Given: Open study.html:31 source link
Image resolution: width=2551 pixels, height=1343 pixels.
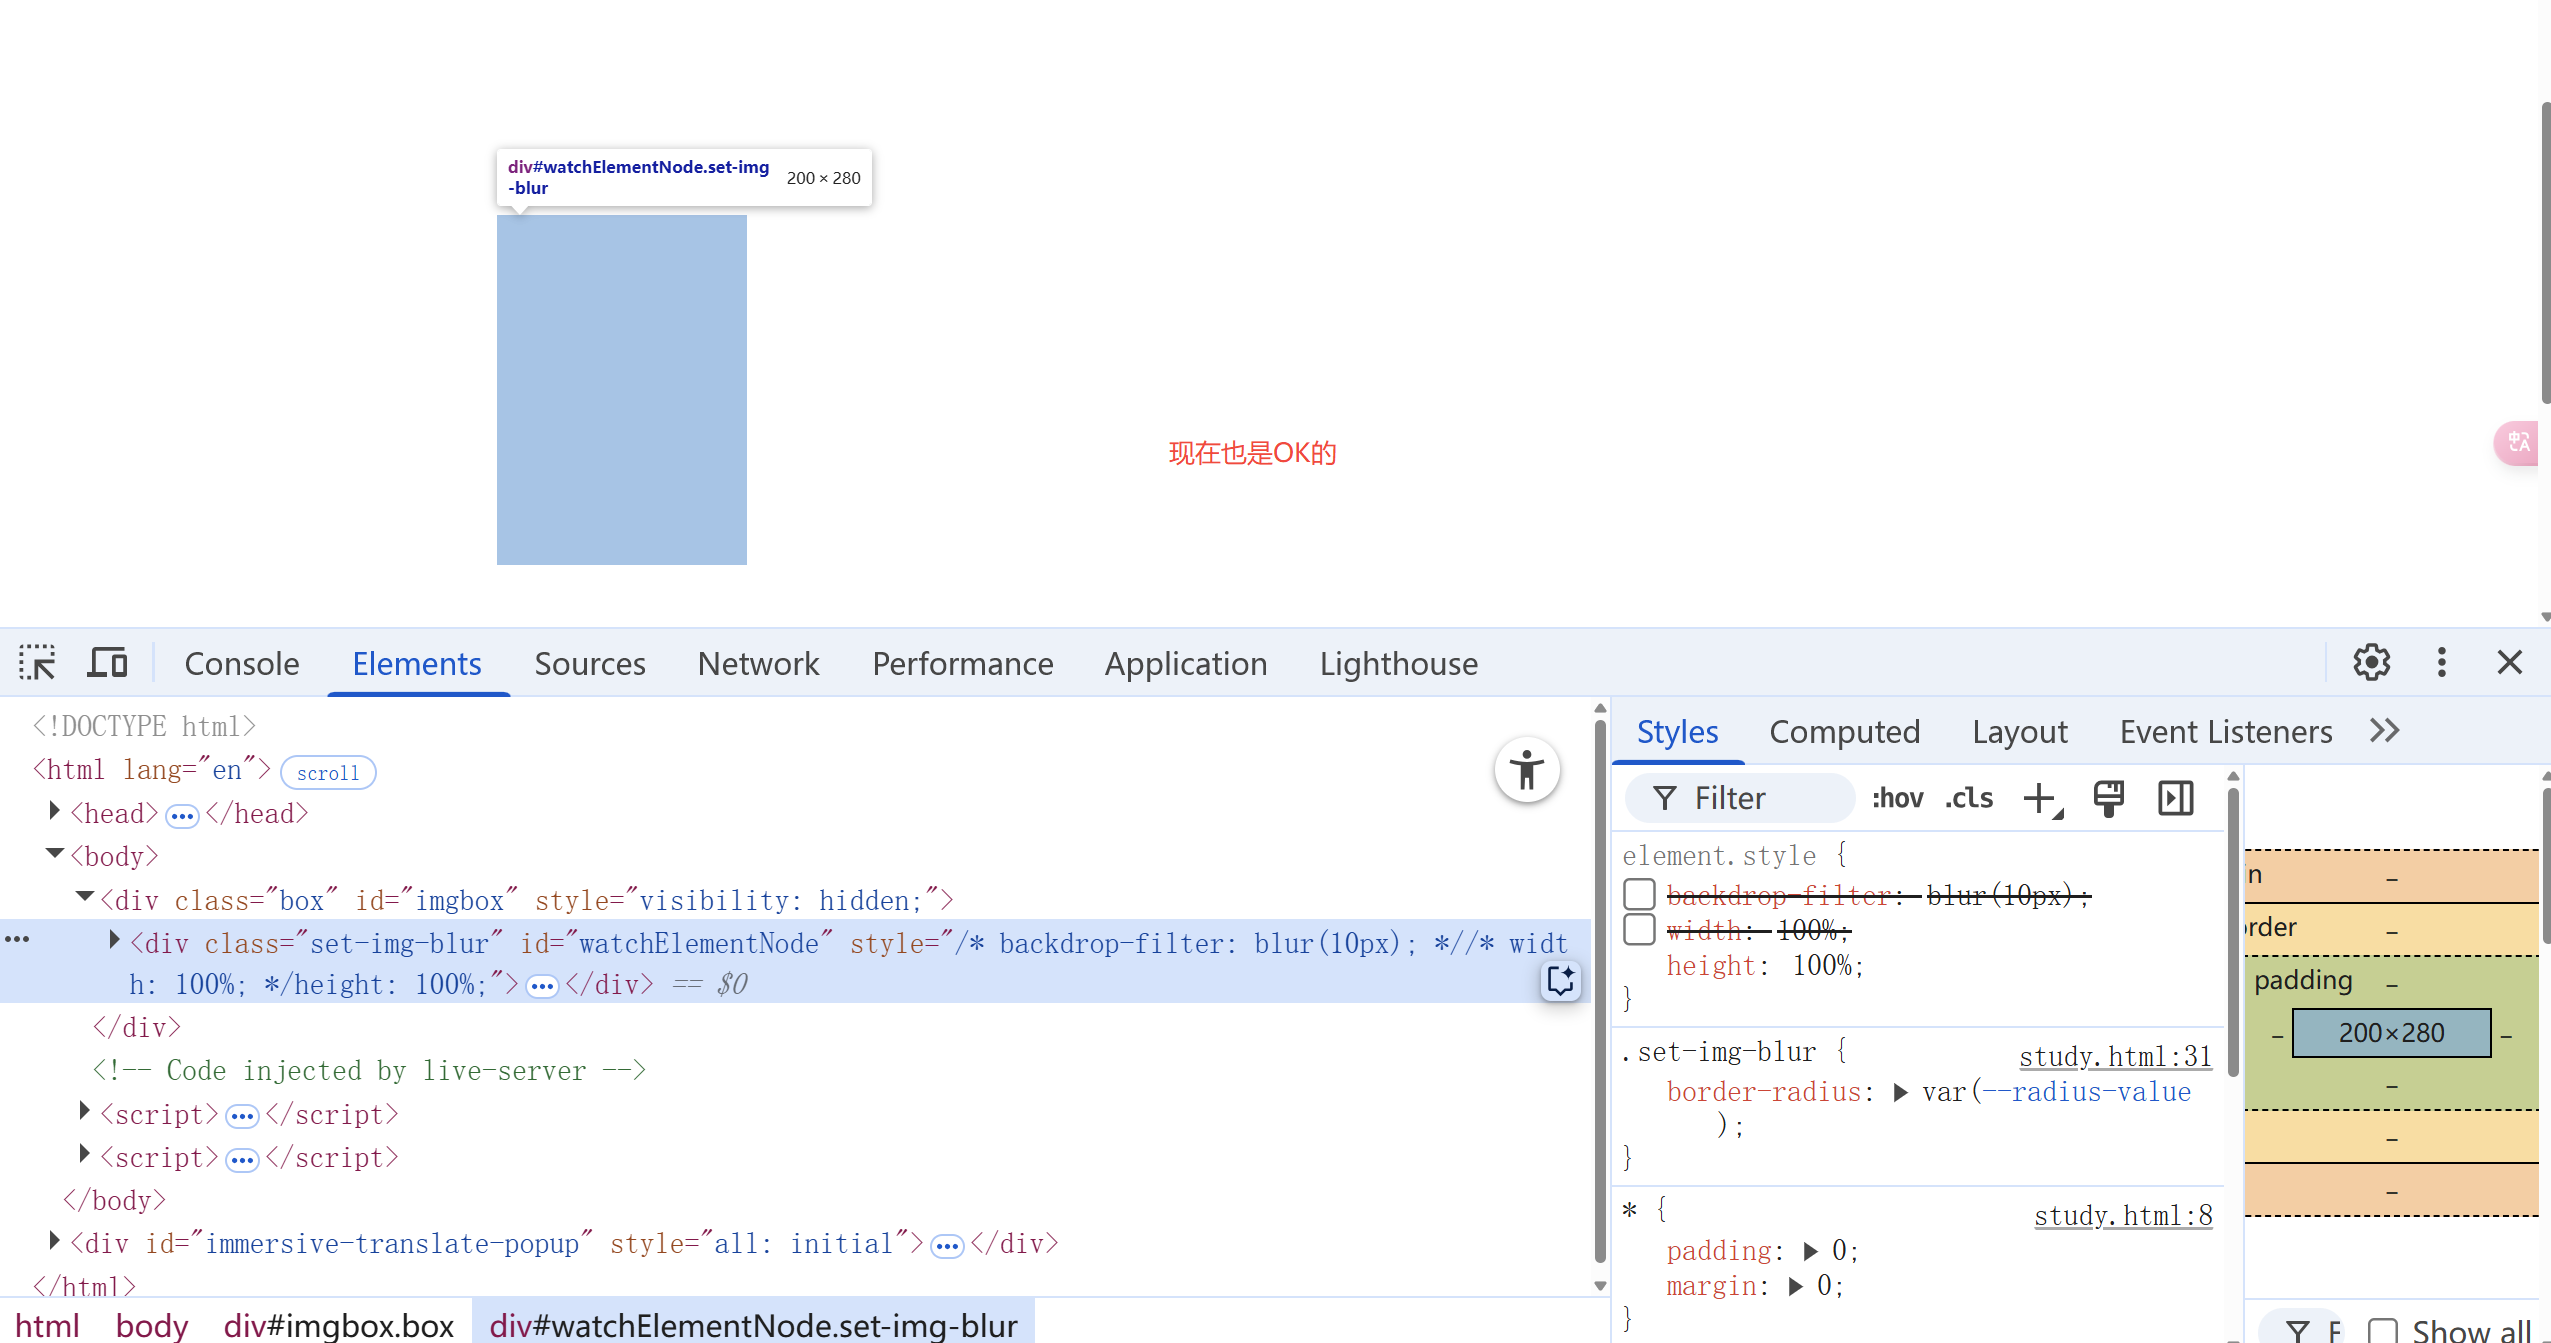Looking at the screenshot, I should (2114, 1056).
